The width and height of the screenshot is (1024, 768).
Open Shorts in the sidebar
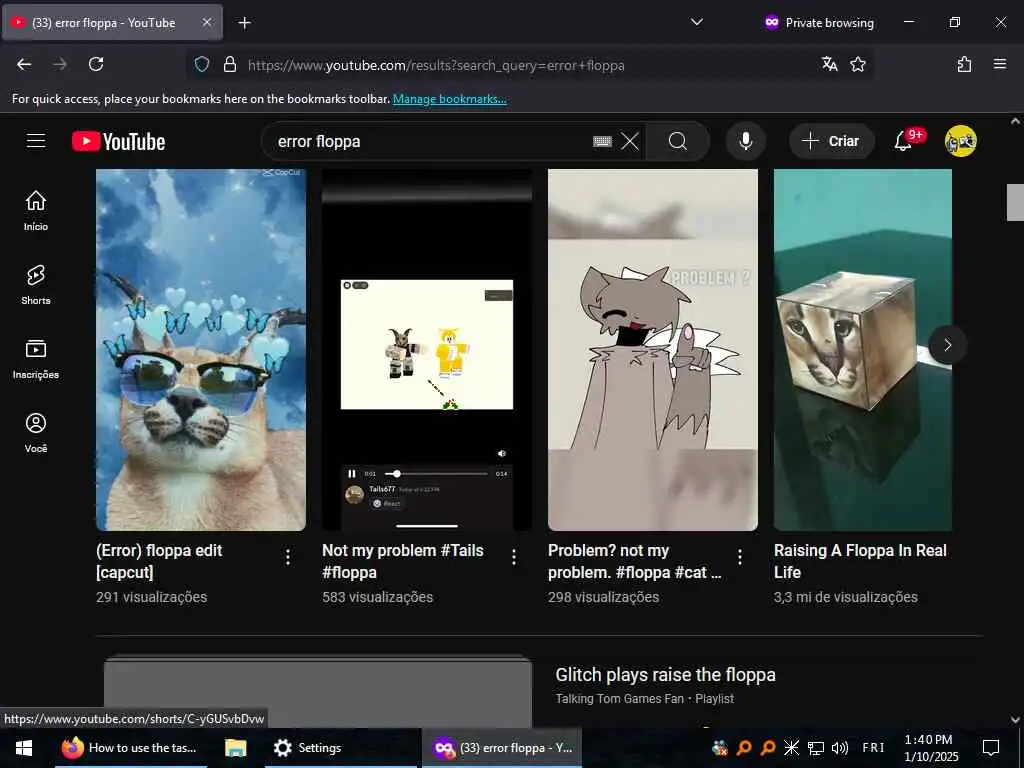pos(36,285)
